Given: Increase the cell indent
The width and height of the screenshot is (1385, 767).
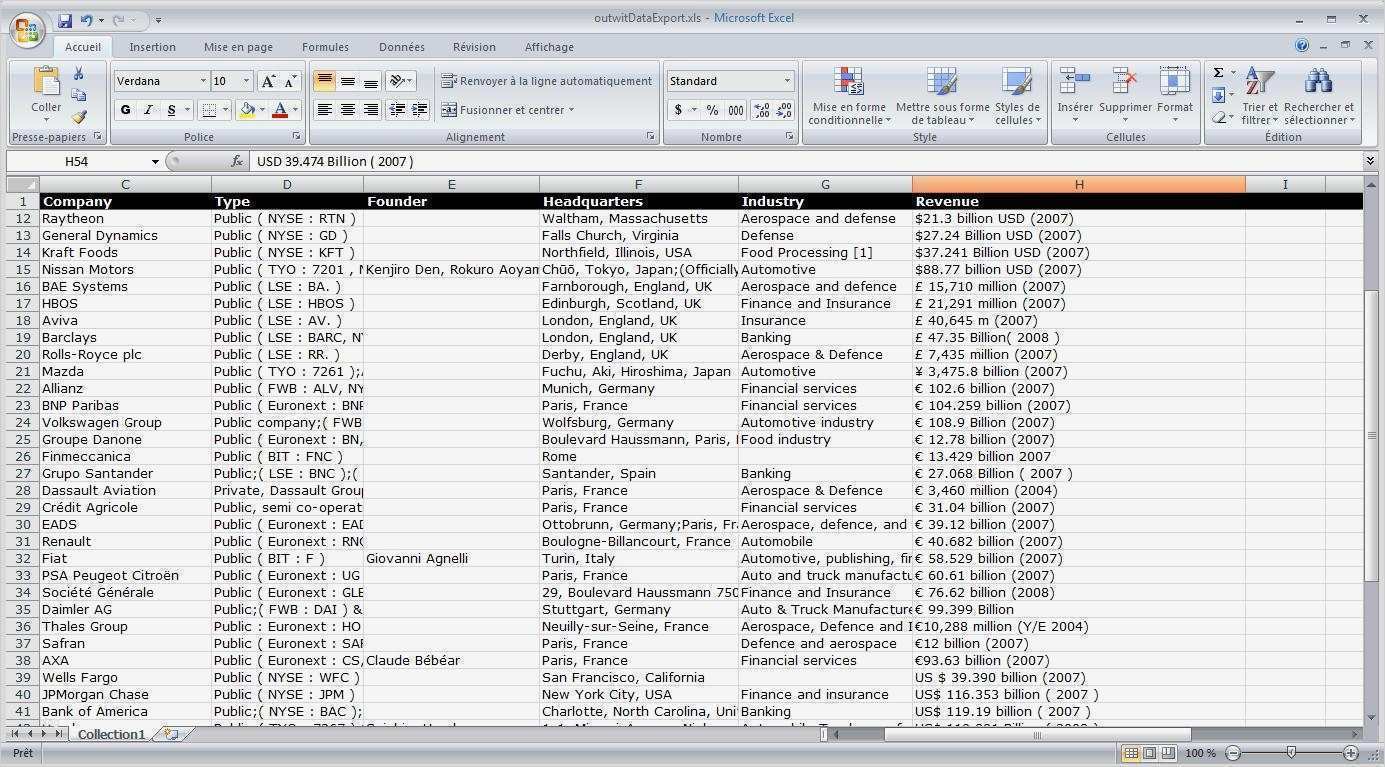Looking at the screenshot, I should pos(419,110).
